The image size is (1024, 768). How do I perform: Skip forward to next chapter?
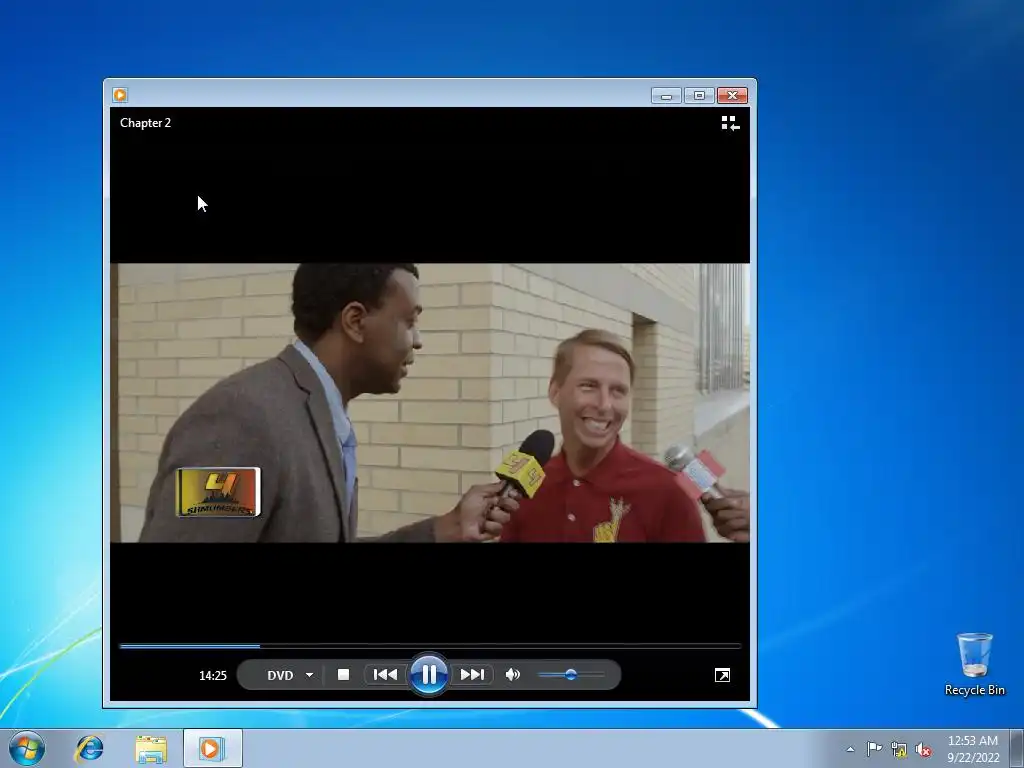(x=472, y=675)
